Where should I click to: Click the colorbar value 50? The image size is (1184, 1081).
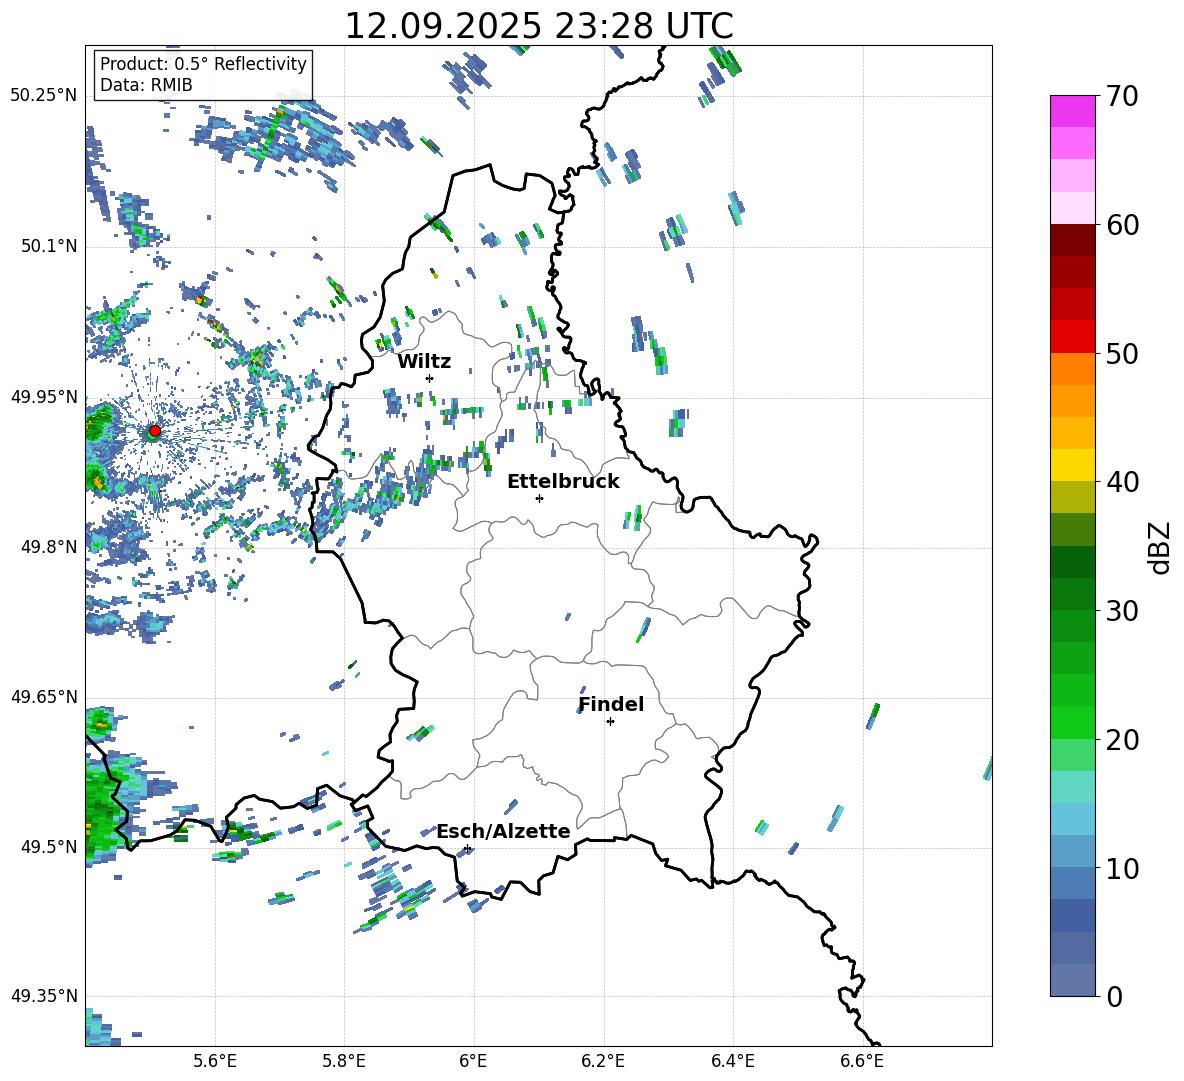point(1122,353)
